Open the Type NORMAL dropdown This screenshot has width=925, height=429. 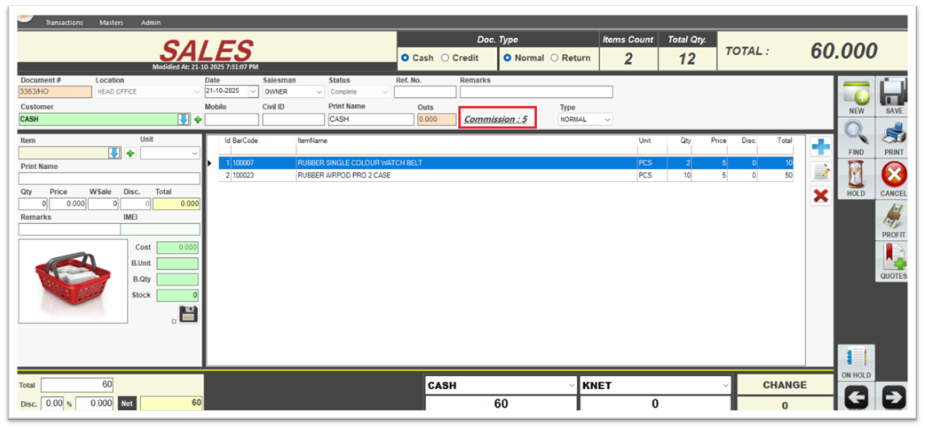click(x=608, y=119)
